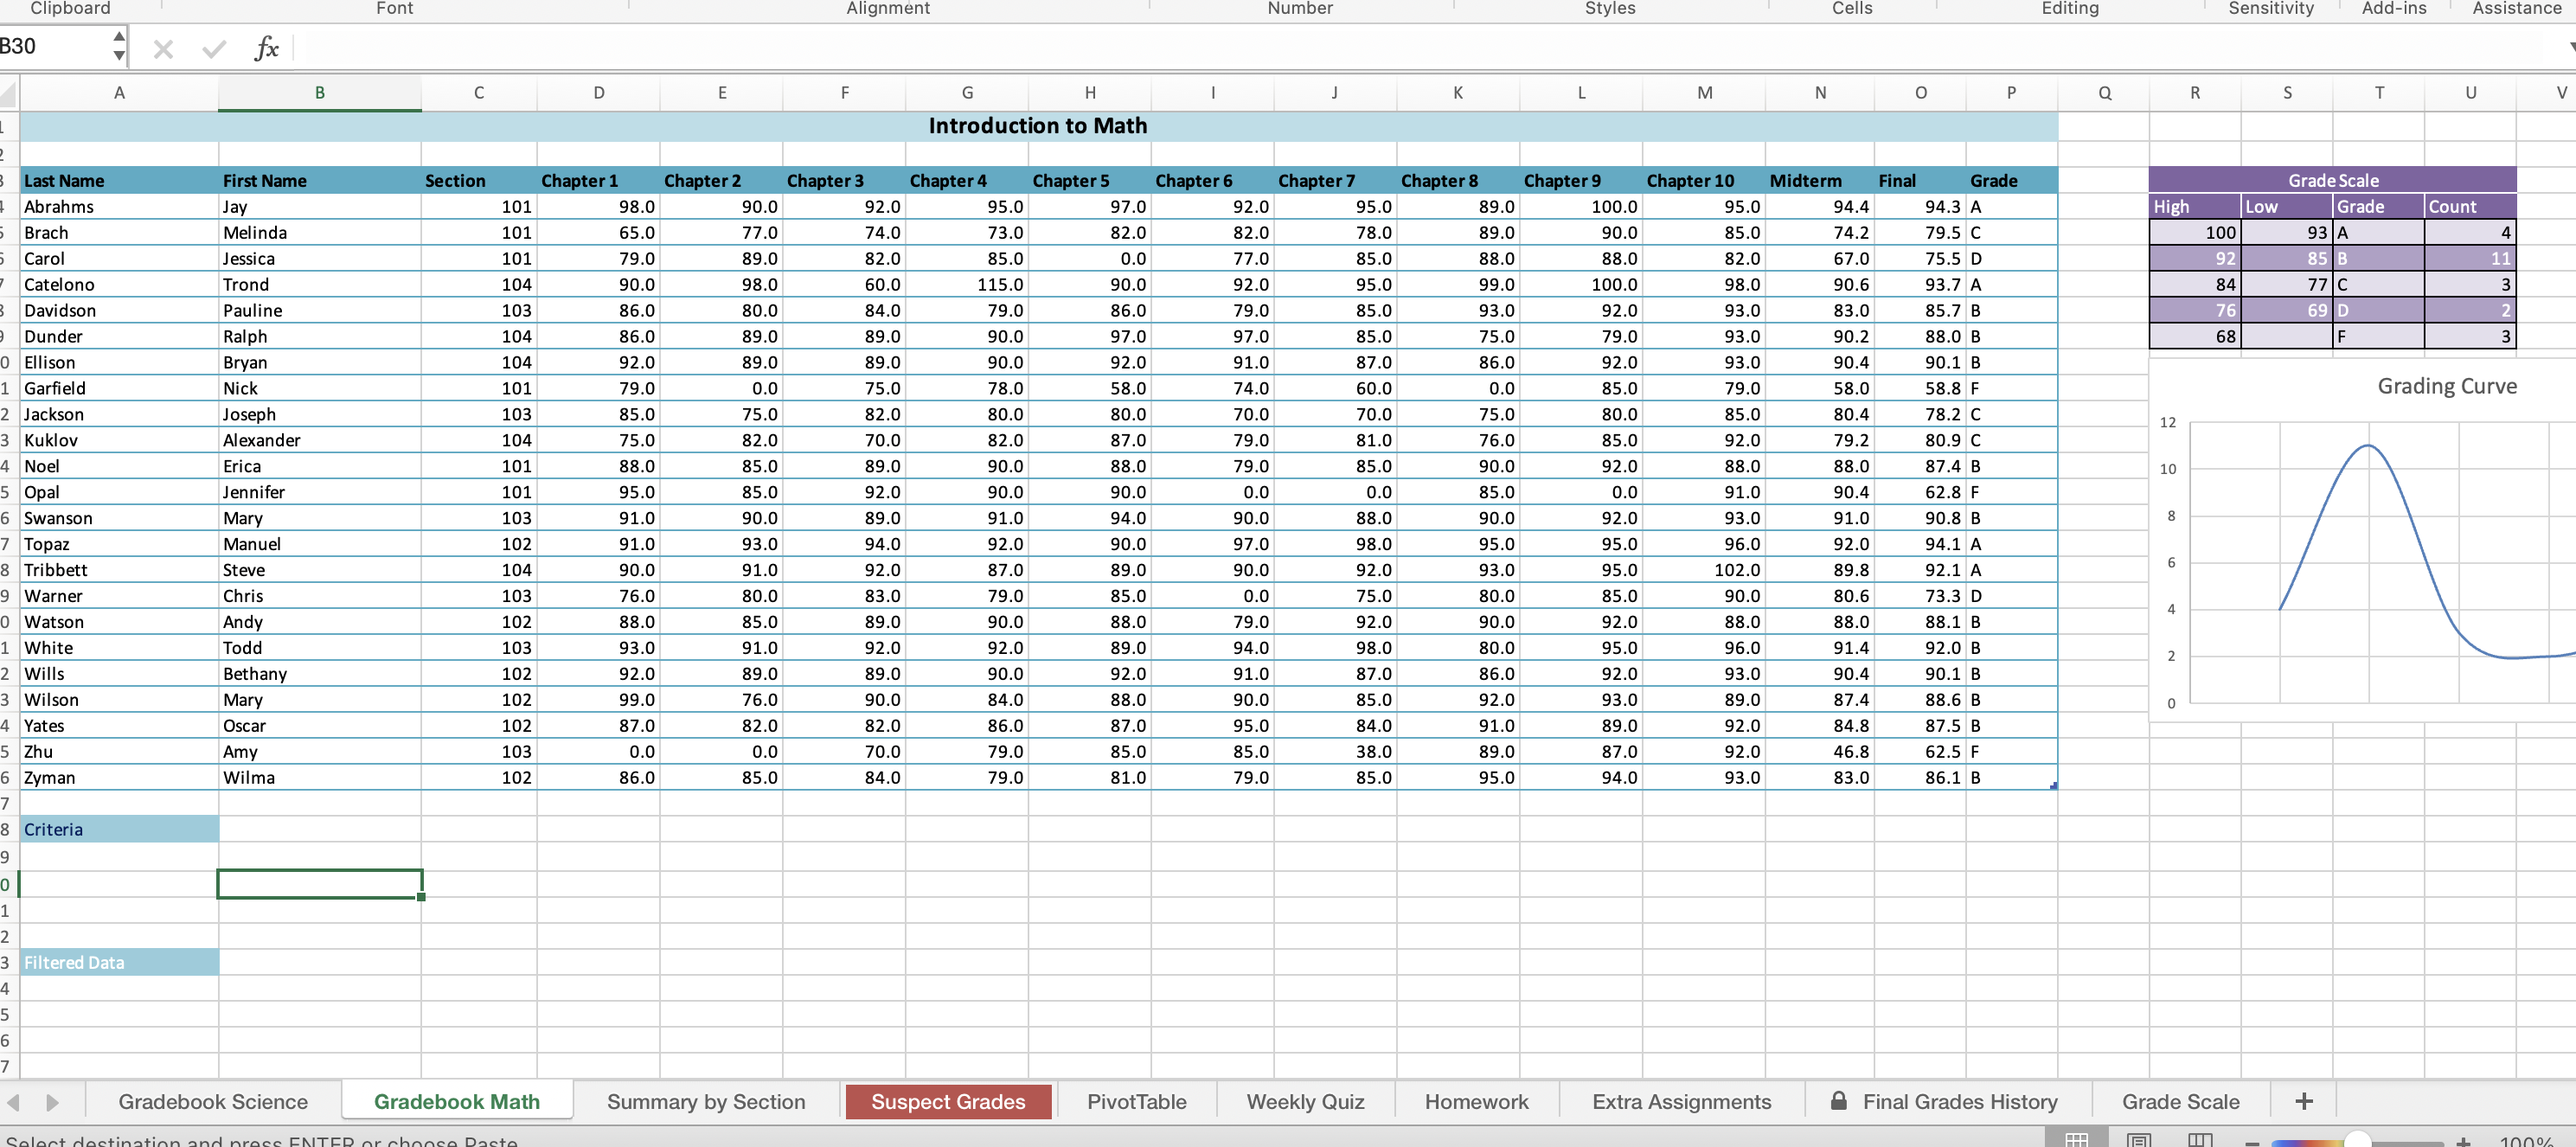The height and width of the screenshot is (1147, 2576).
Task: Click the Zoom In plus icon in status bar
Action: pos(2463,1139)
